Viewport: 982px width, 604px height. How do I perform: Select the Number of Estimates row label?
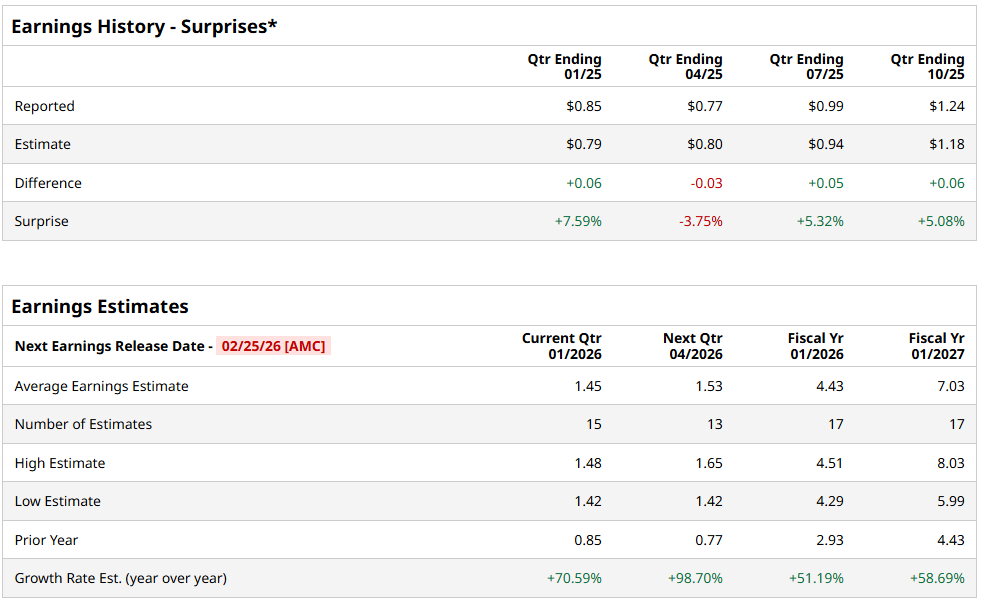coord(84,424)
